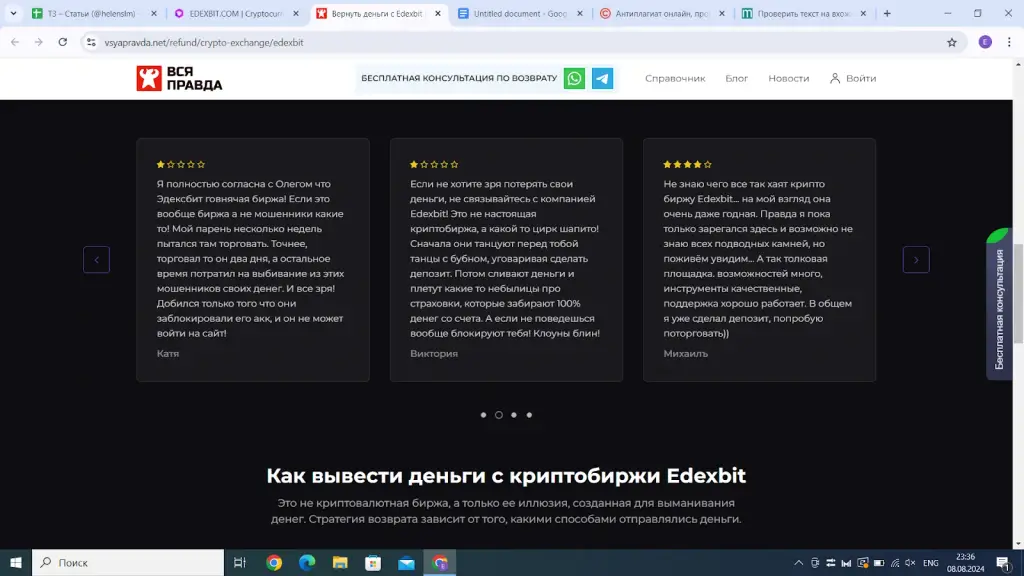
Task: Open Telegram consultation icon
Action: 602,78
